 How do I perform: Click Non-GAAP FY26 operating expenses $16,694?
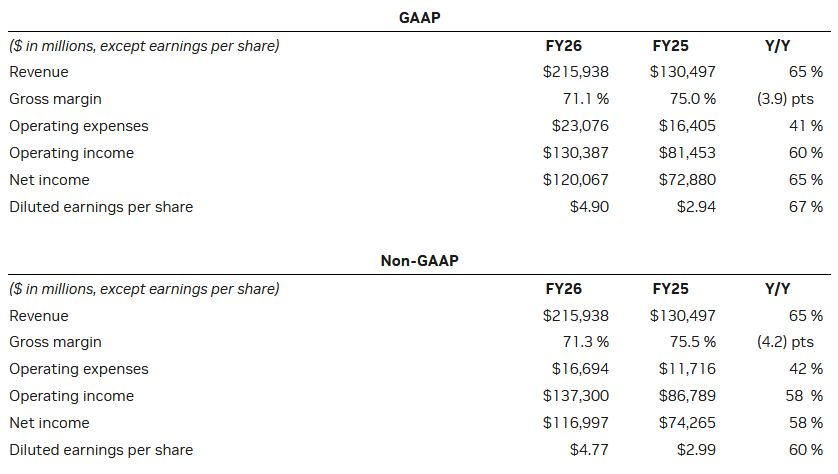tap(580, 369)
